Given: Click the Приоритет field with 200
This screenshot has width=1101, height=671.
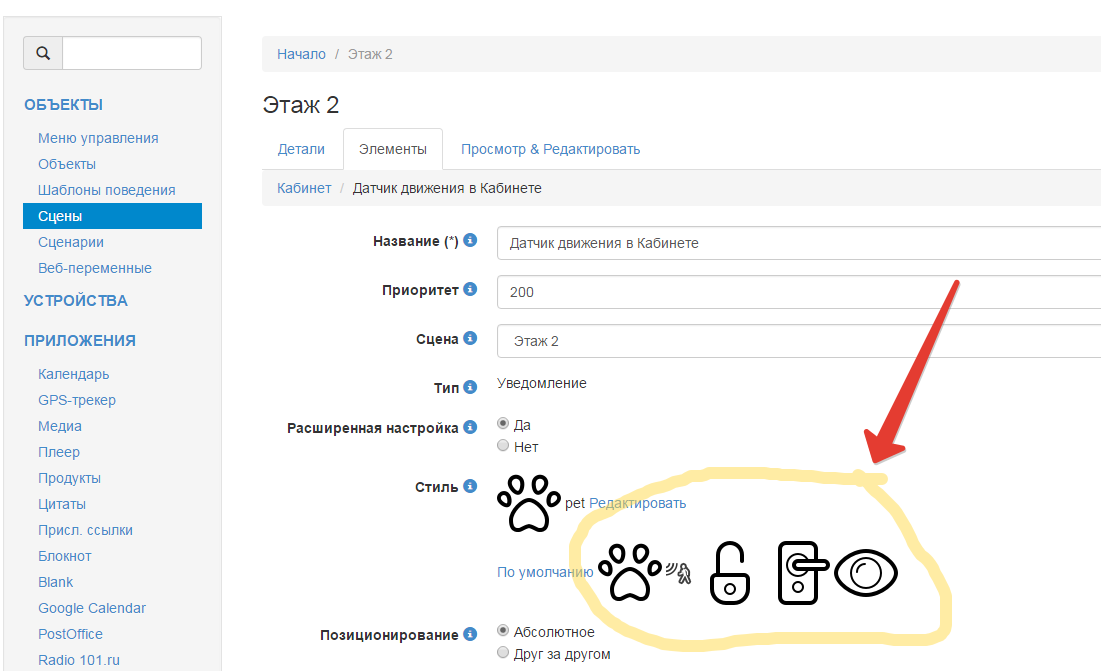Looking at the screenshot, I should 798,292.
